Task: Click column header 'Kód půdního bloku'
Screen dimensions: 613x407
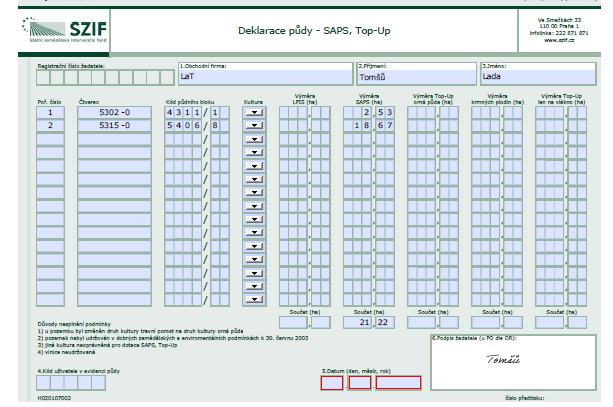Action: [190, 102]
